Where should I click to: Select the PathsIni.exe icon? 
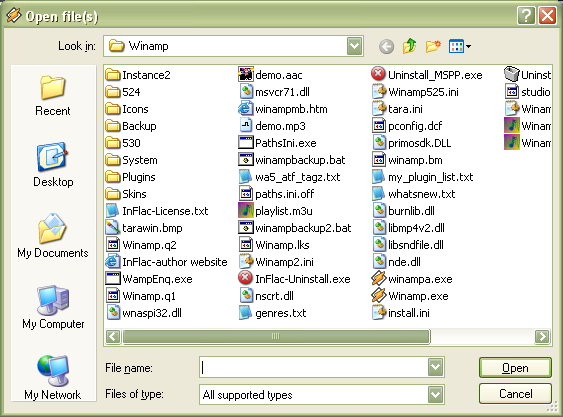click(246, 143)
